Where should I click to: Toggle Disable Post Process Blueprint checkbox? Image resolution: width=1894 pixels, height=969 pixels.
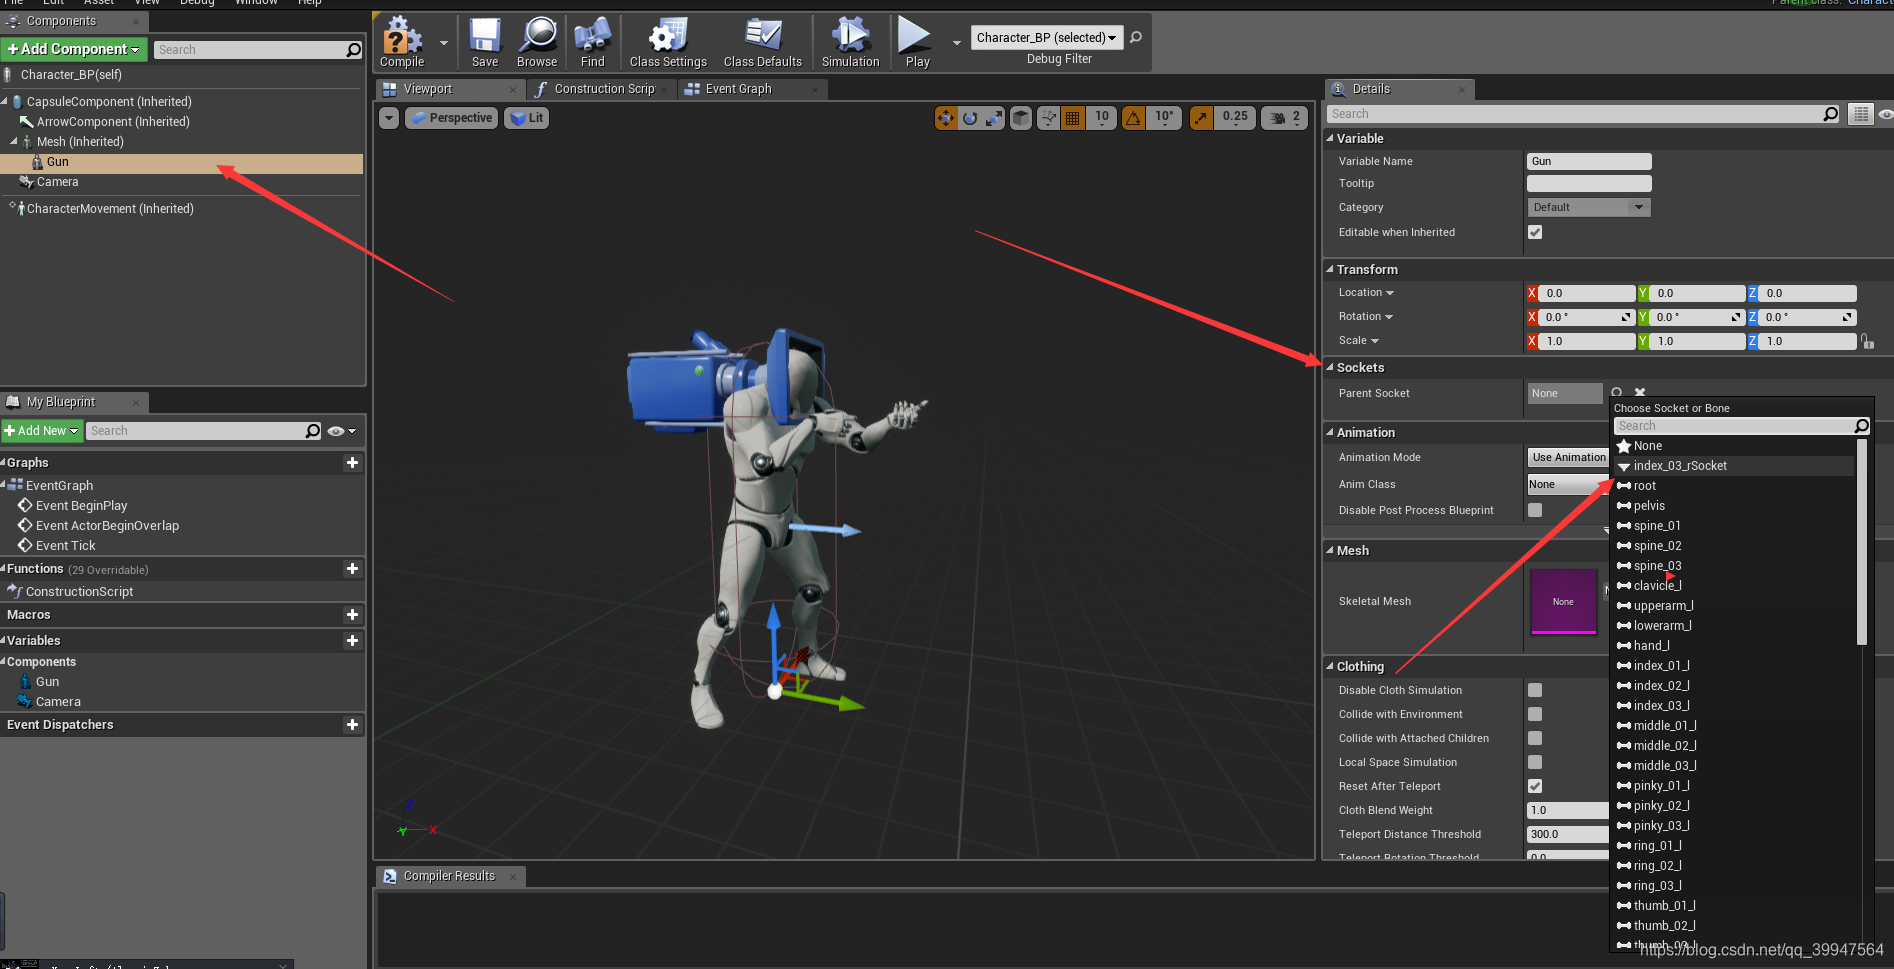tap(1535, 510)
